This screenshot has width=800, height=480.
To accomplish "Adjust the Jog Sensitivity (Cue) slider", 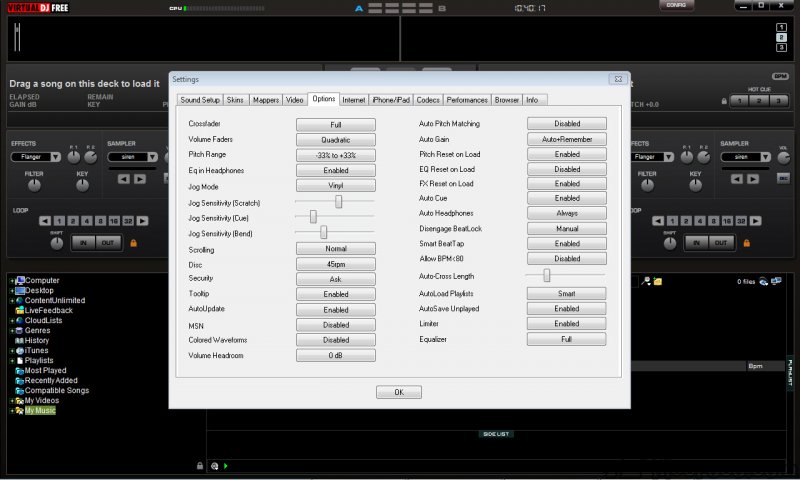I will click(x=313, y=217).
